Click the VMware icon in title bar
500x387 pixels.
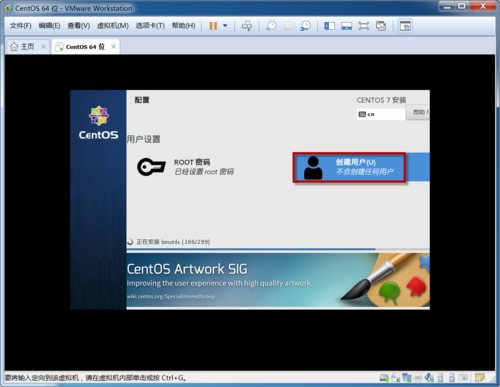coord(8,8)
